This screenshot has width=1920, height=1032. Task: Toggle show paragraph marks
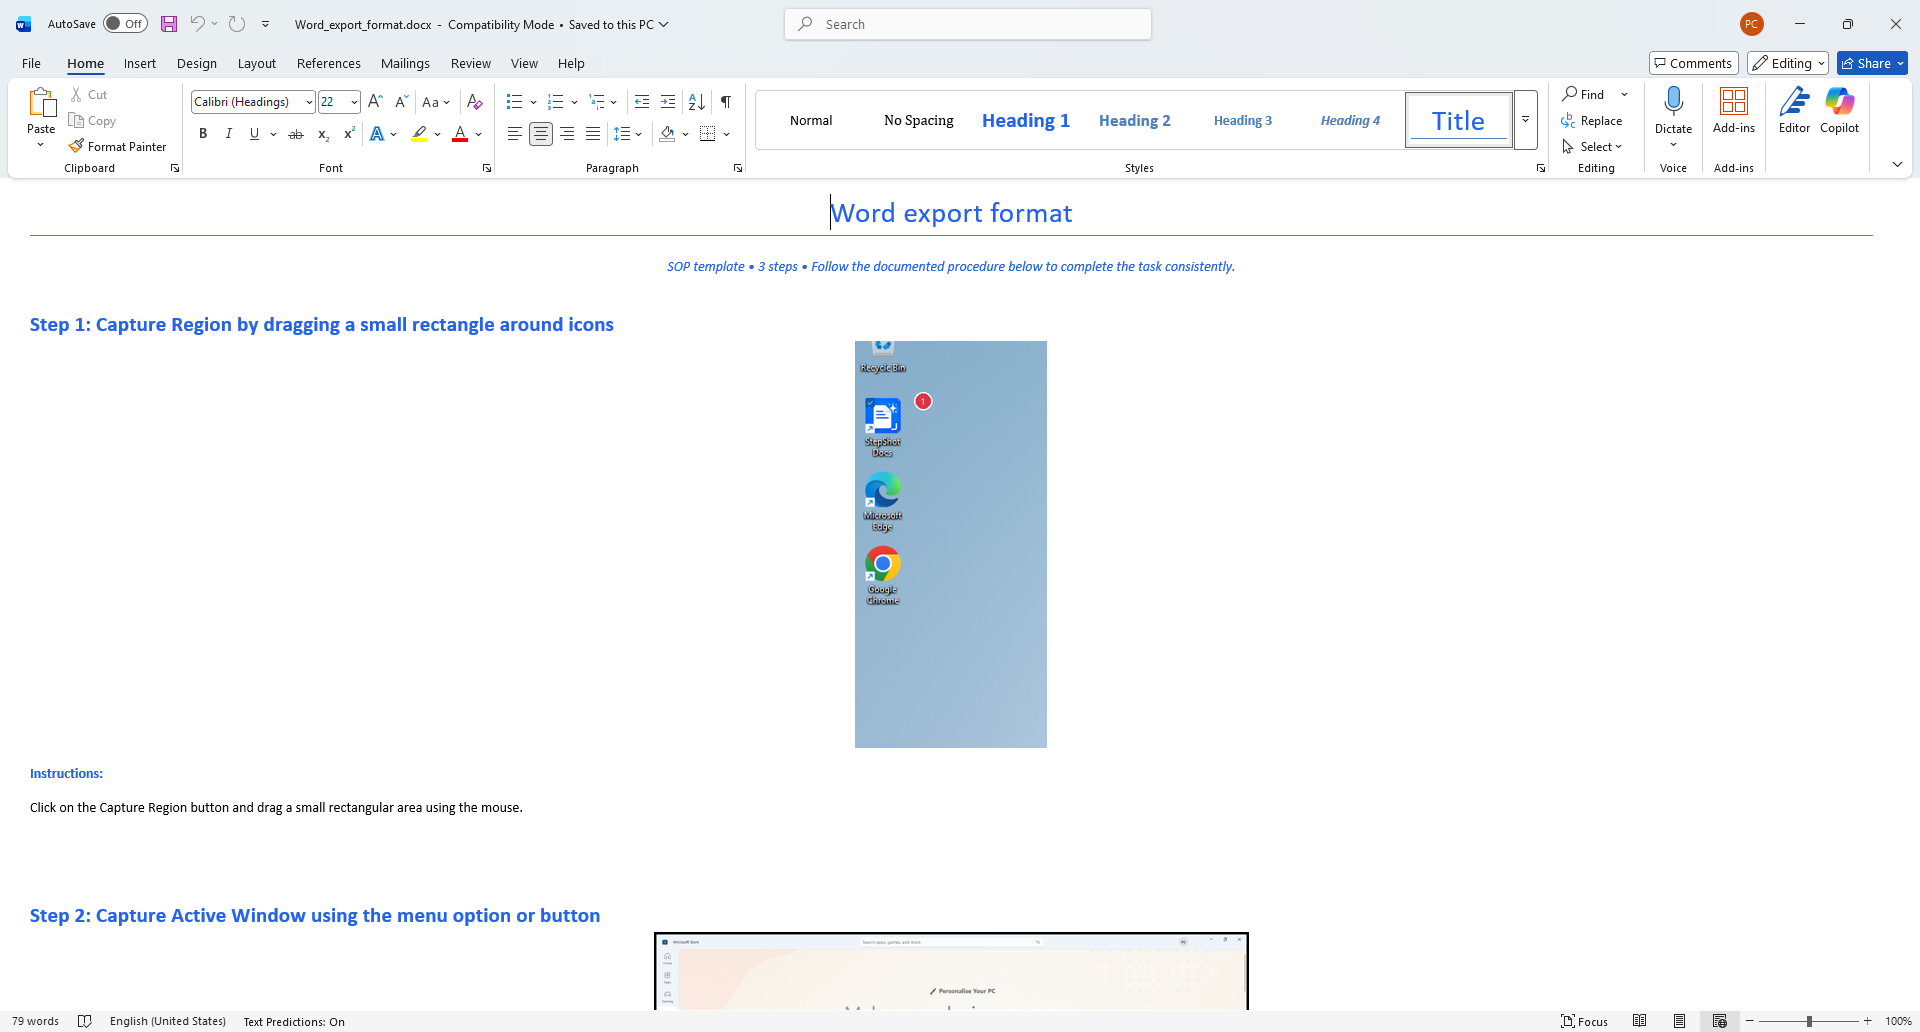pyautogui.click(x=726, y=102)
